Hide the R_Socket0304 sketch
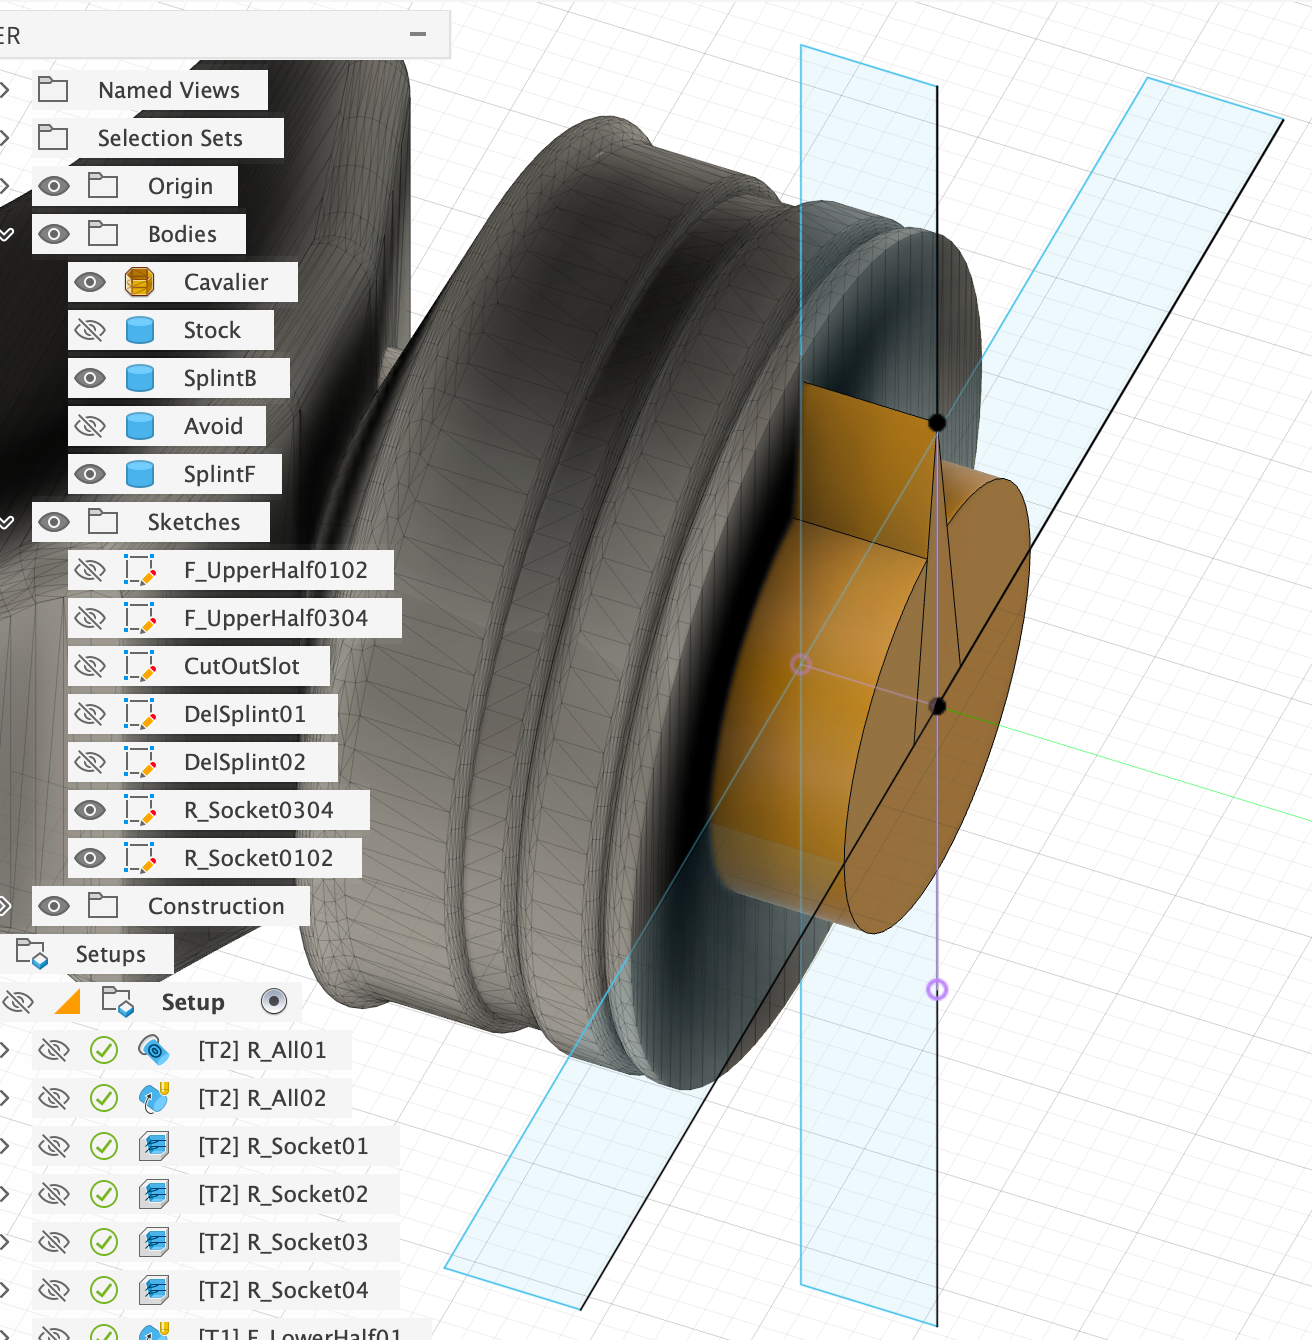The width and height of the screenshot is (1312, 1340). point(90,810)
